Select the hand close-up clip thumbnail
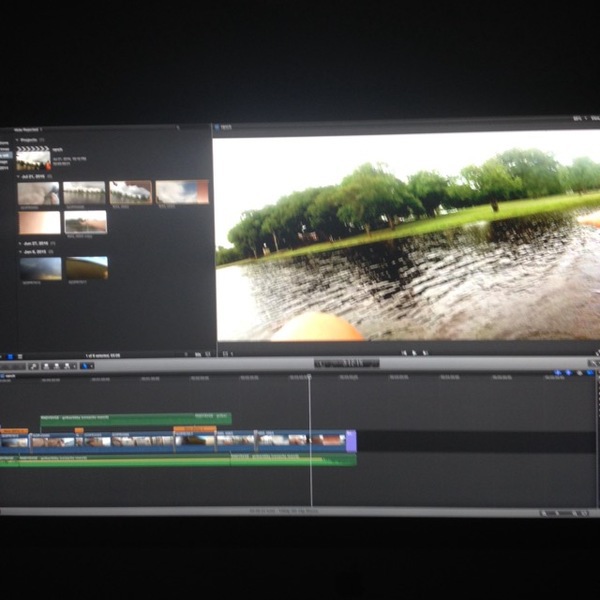This screenshot has width=600, height=600. click(x=38, y=194)
